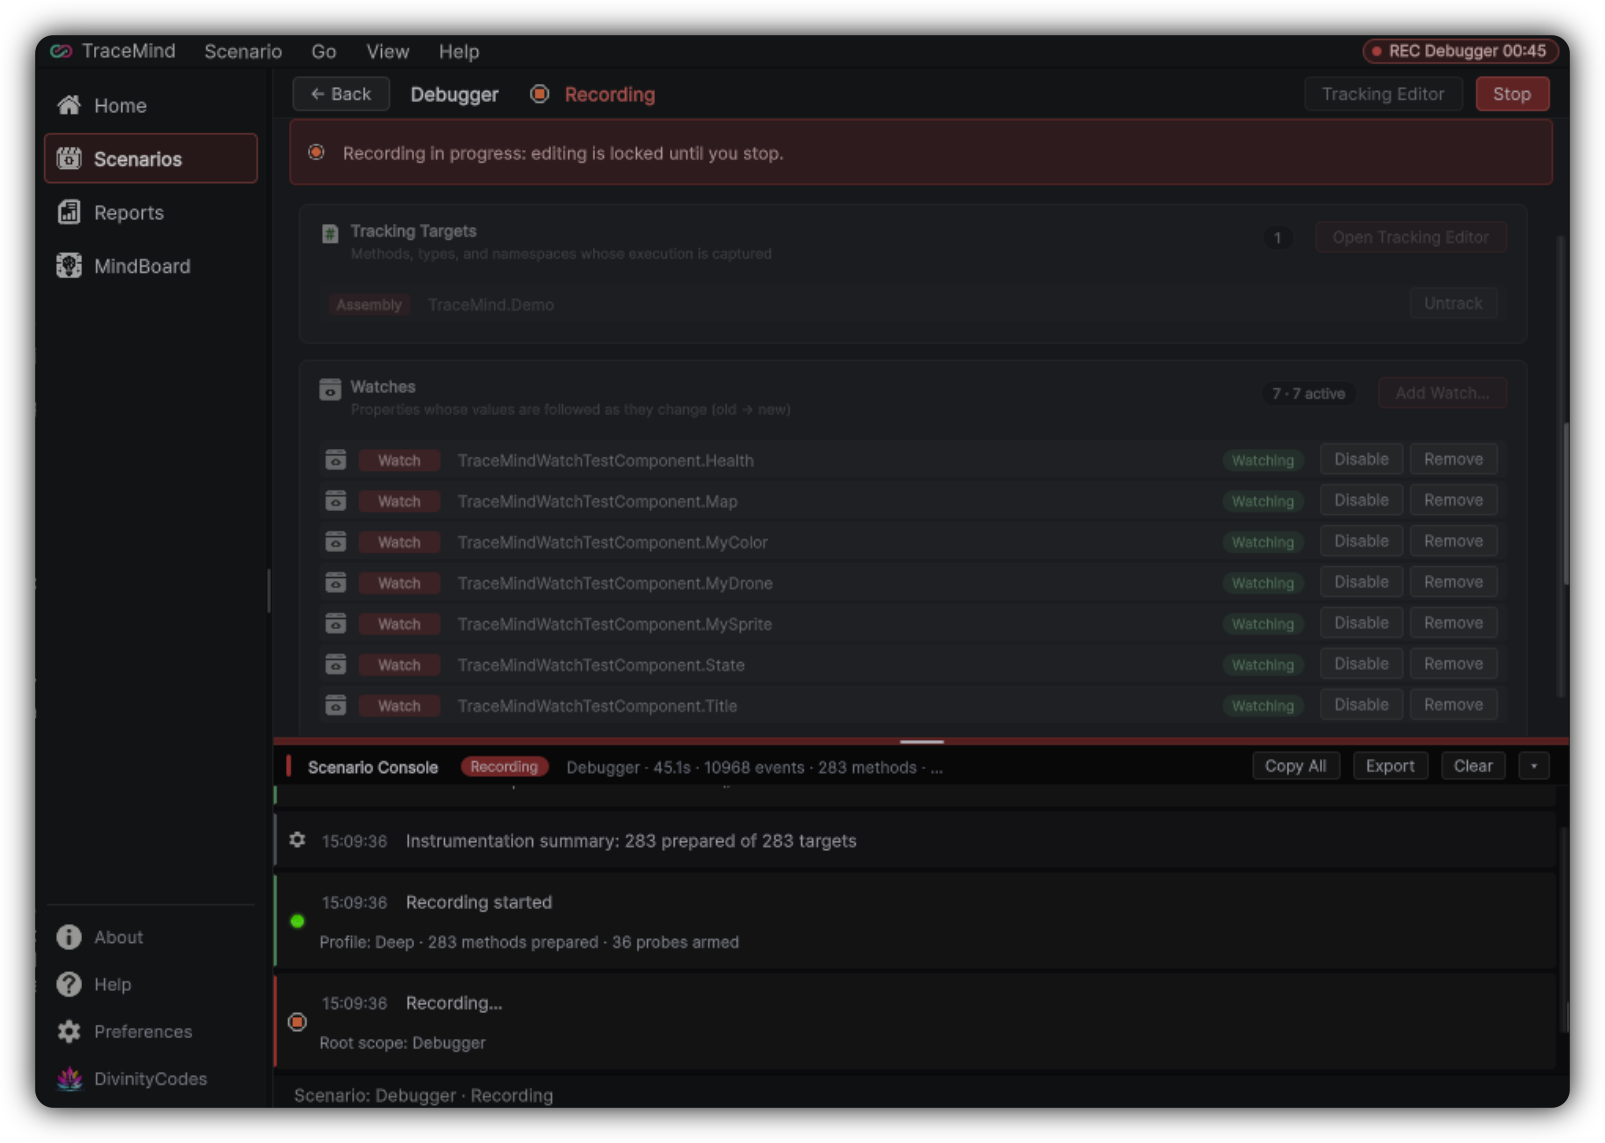Image resolution: width=1605 pixels, height=1143 pixels.
Task: Click the TraceMind logo in menu bar
Action: coord(61,51)
